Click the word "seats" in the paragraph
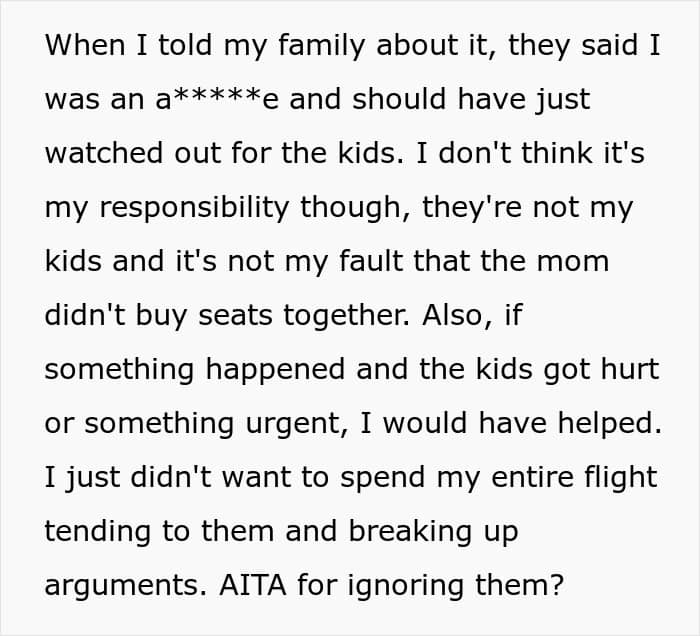Screen dimensions: 700x636 235,316
